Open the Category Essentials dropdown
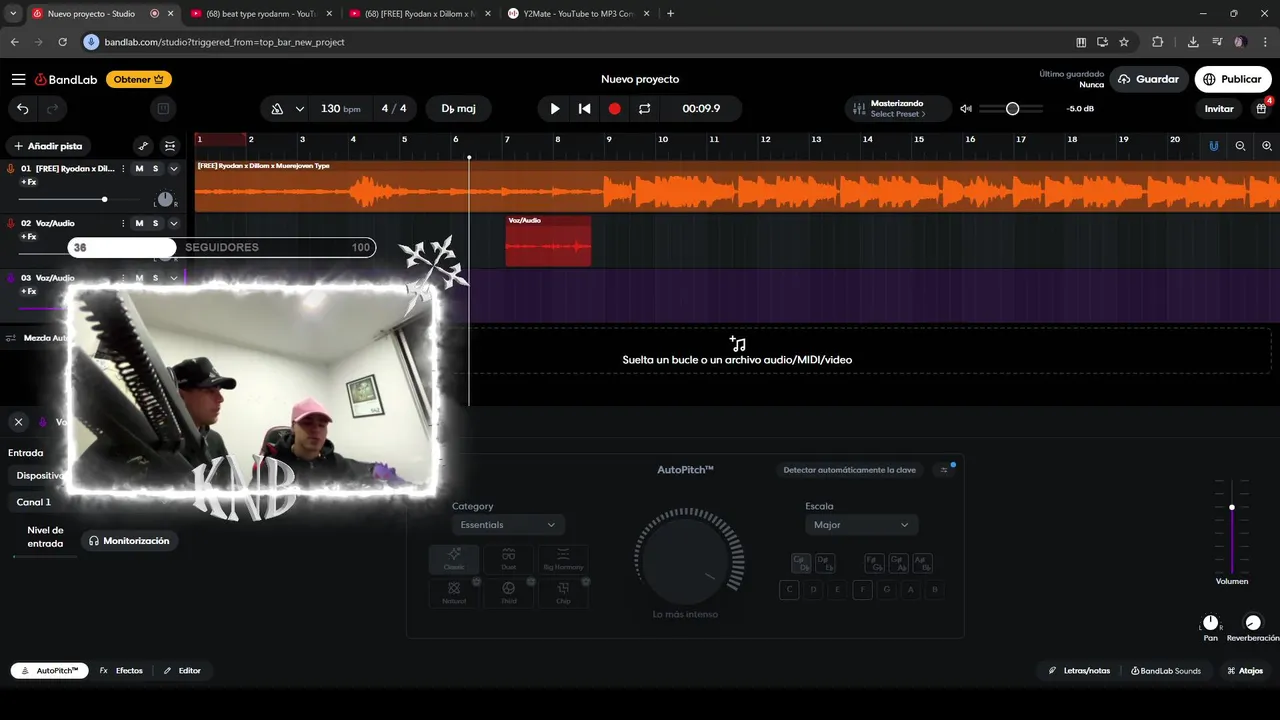The width and height of the screenshot is (1280, 720). [508, 525]
